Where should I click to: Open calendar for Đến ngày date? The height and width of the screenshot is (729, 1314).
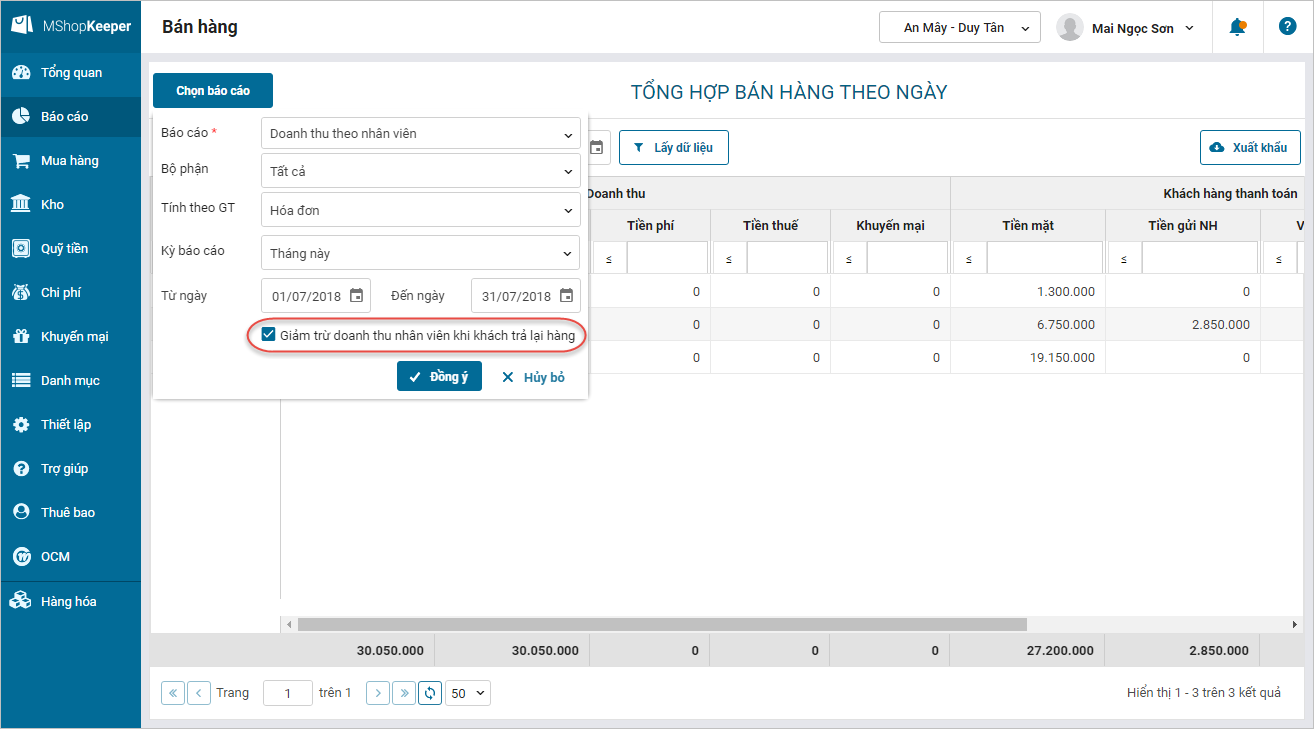point(566,296)
